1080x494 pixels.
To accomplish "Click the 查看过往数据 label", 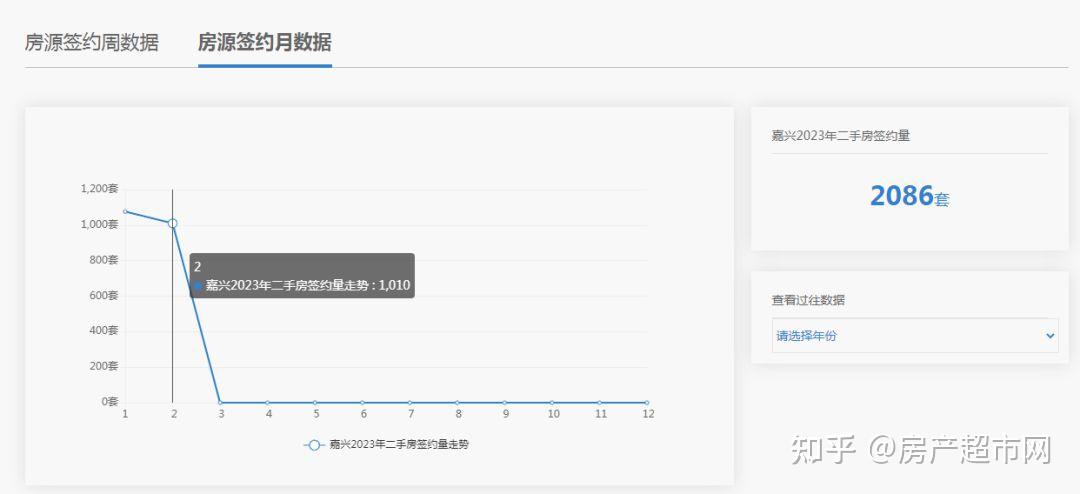I will 809,300.
